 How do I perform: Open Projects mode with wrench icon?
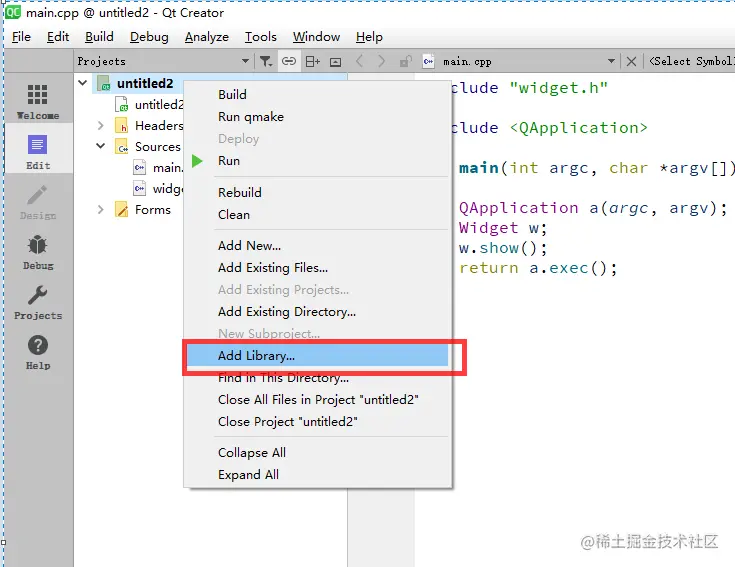point(38,302)
